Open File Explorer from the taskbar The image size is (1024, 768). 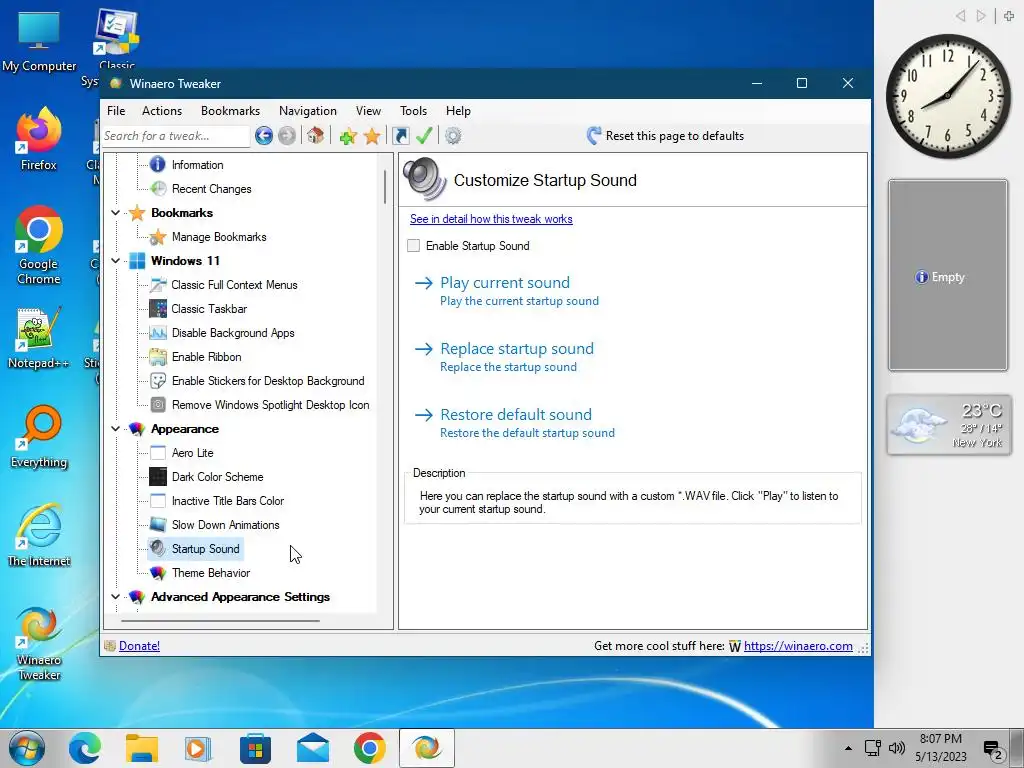pos(142,748)
